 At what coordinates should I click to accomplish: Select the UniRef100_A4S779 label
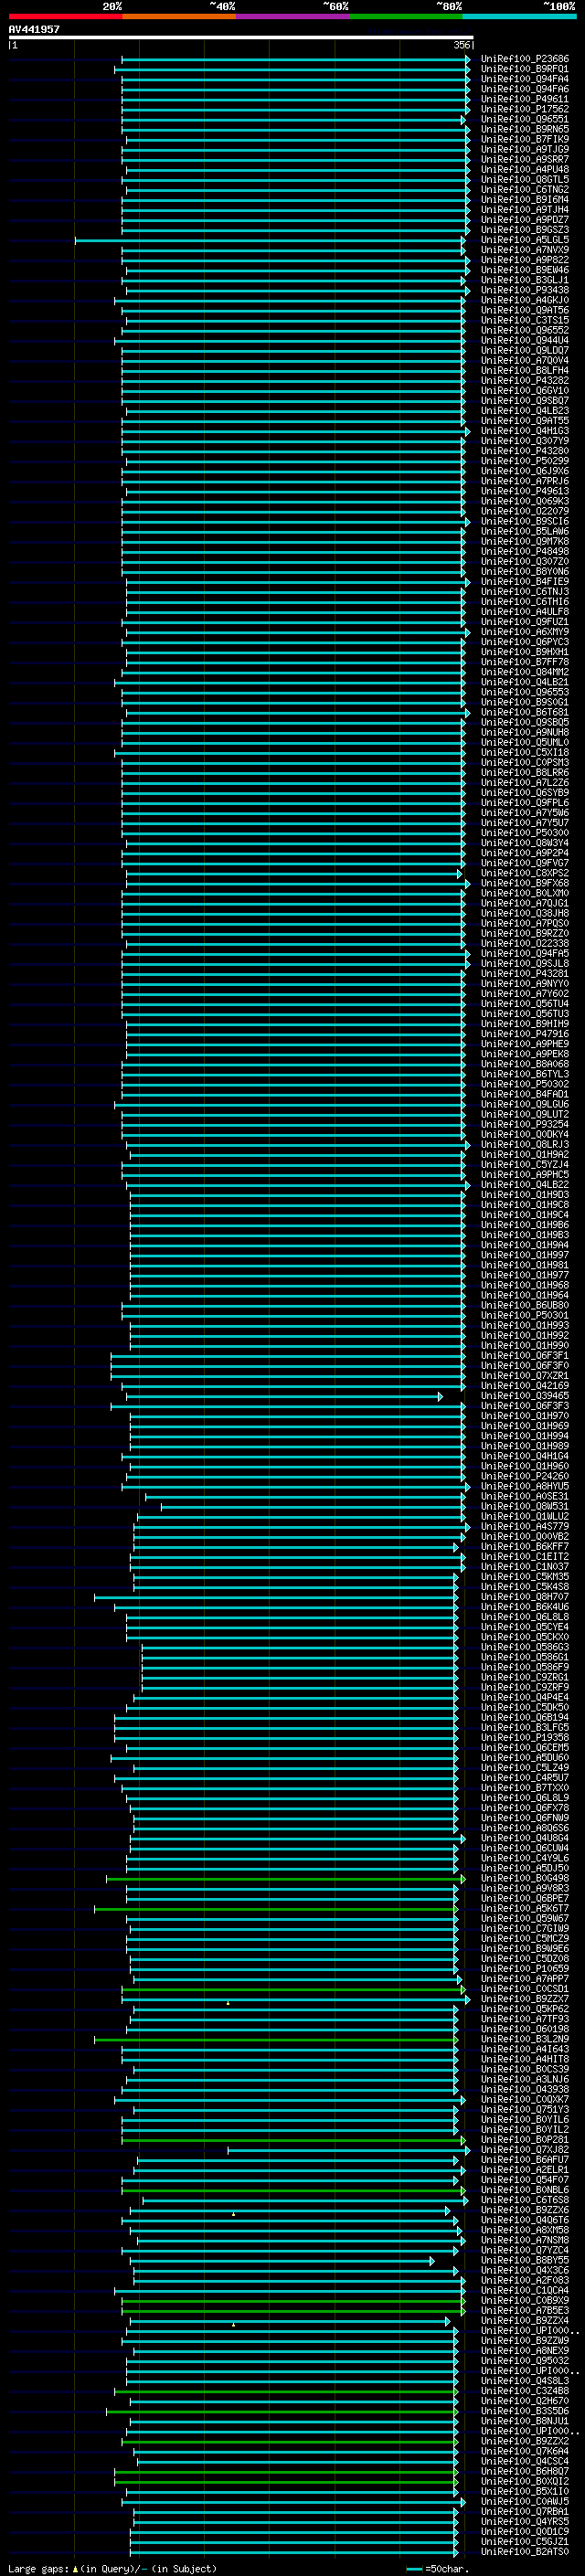tap(525, 1526)
